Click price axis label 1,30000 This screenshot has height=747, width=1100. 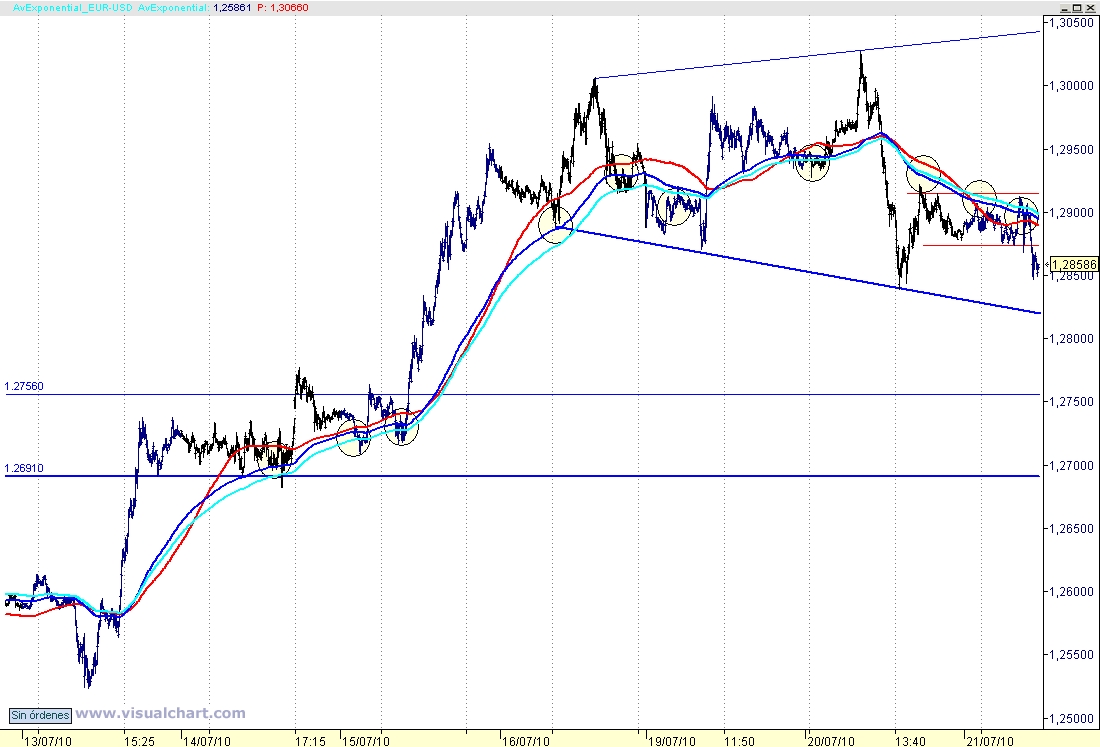tap(1071, 86)
